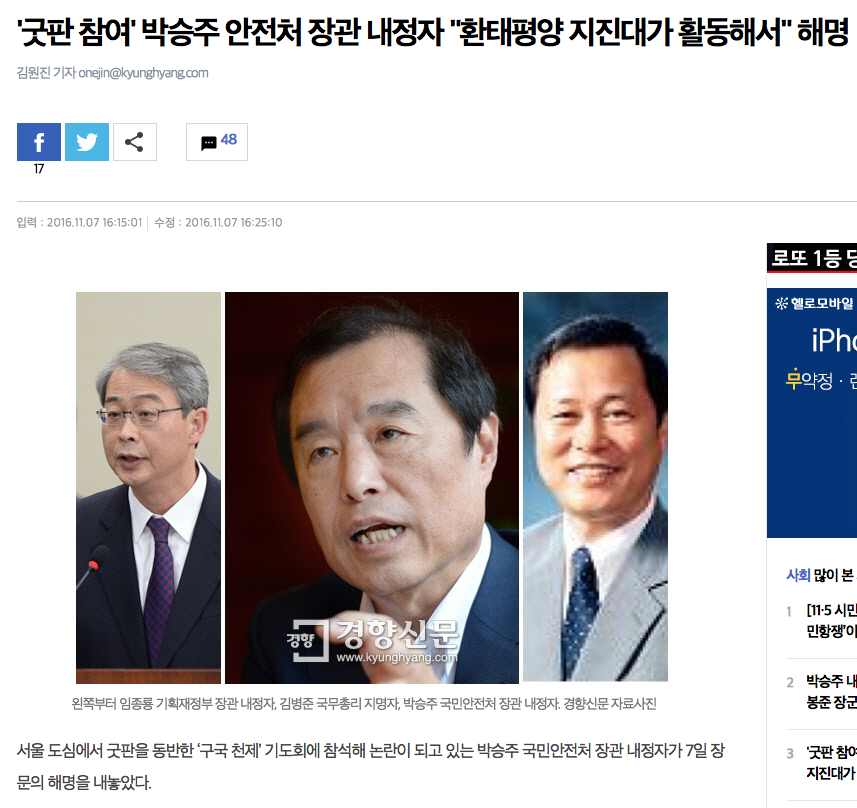Click the Facebook share count 17
This screenshot has width=857, height=808.
[39, 169]
